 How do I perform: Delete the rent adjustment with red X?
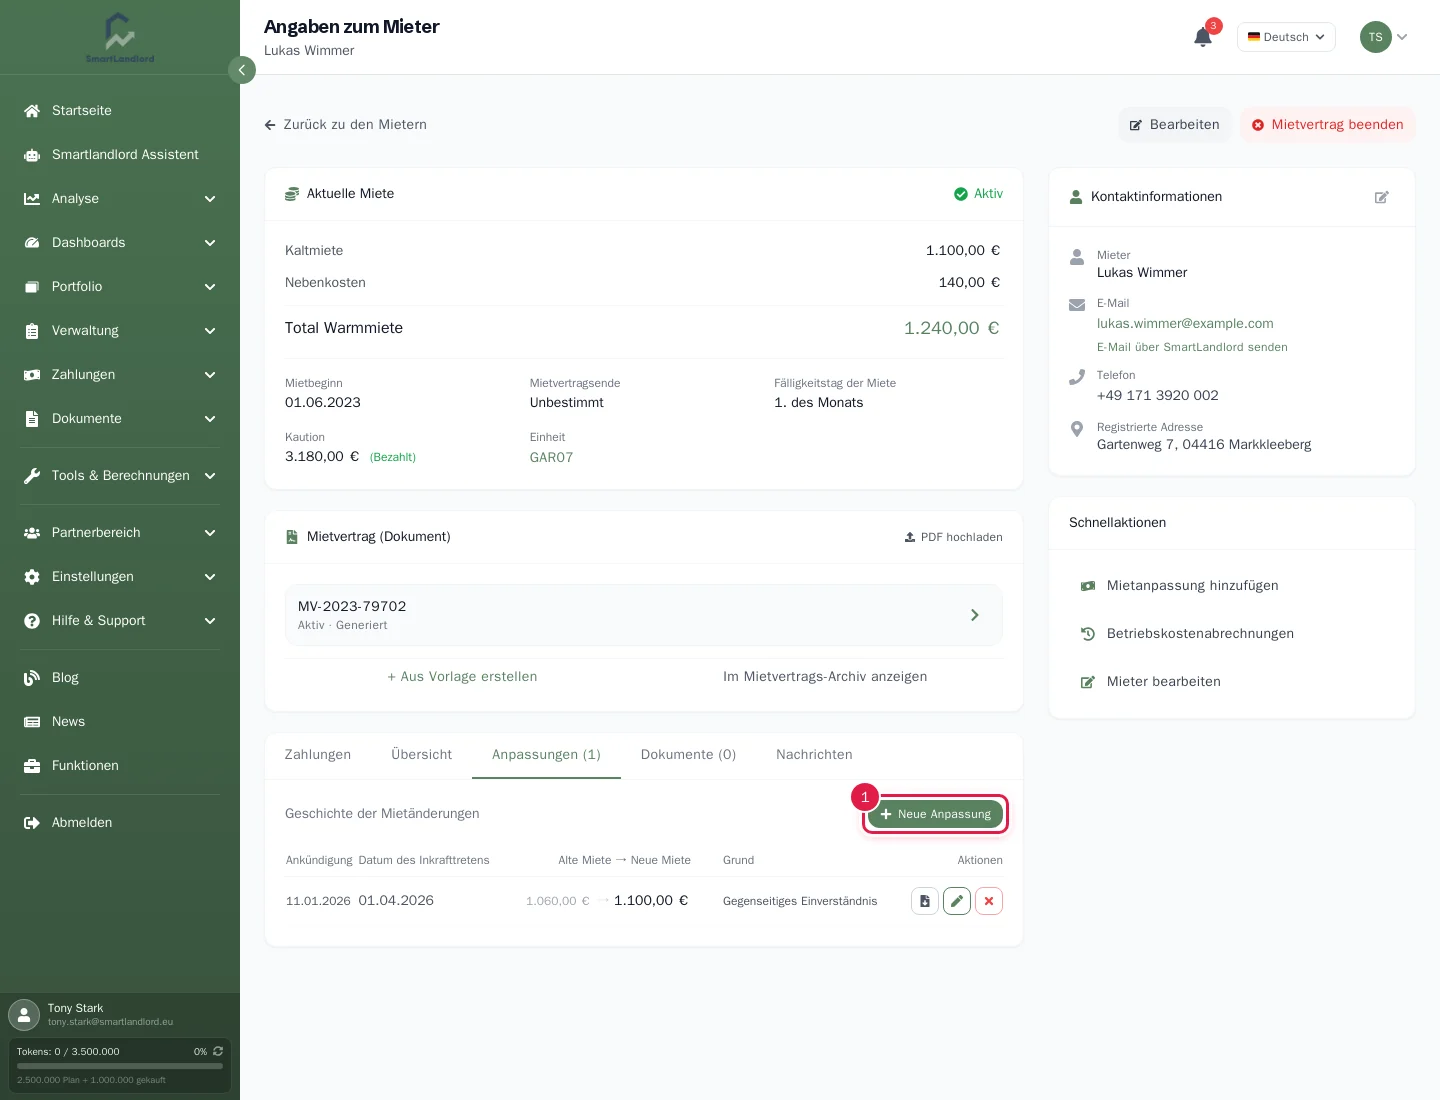pyautogui.click(x=989, y=901)
